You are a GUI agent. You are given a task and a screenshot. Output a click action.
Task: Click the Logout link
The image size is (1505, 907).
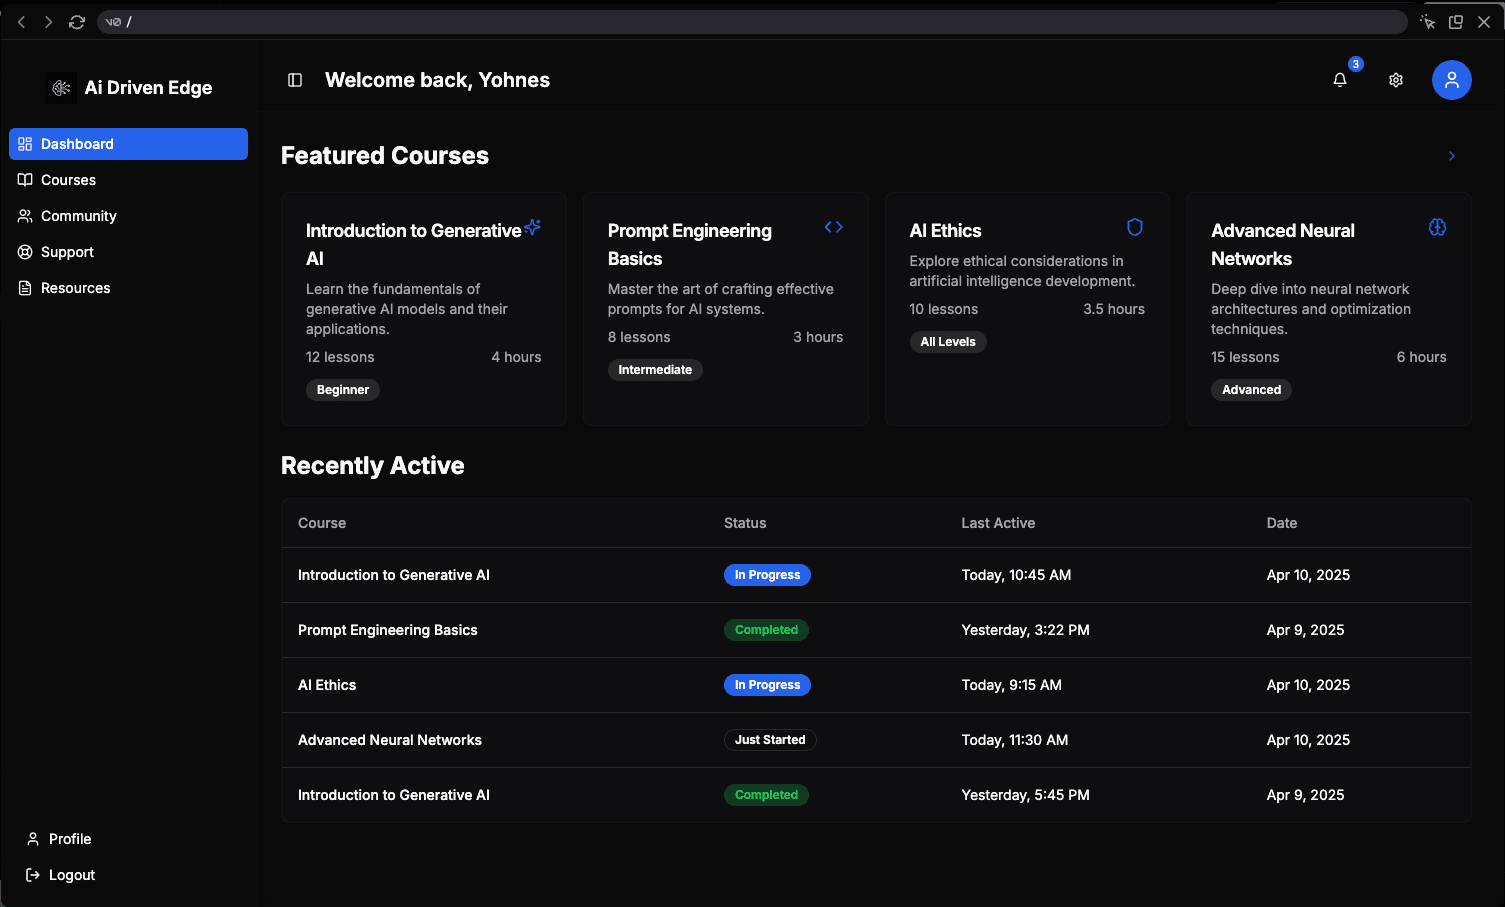click(71, 875)
